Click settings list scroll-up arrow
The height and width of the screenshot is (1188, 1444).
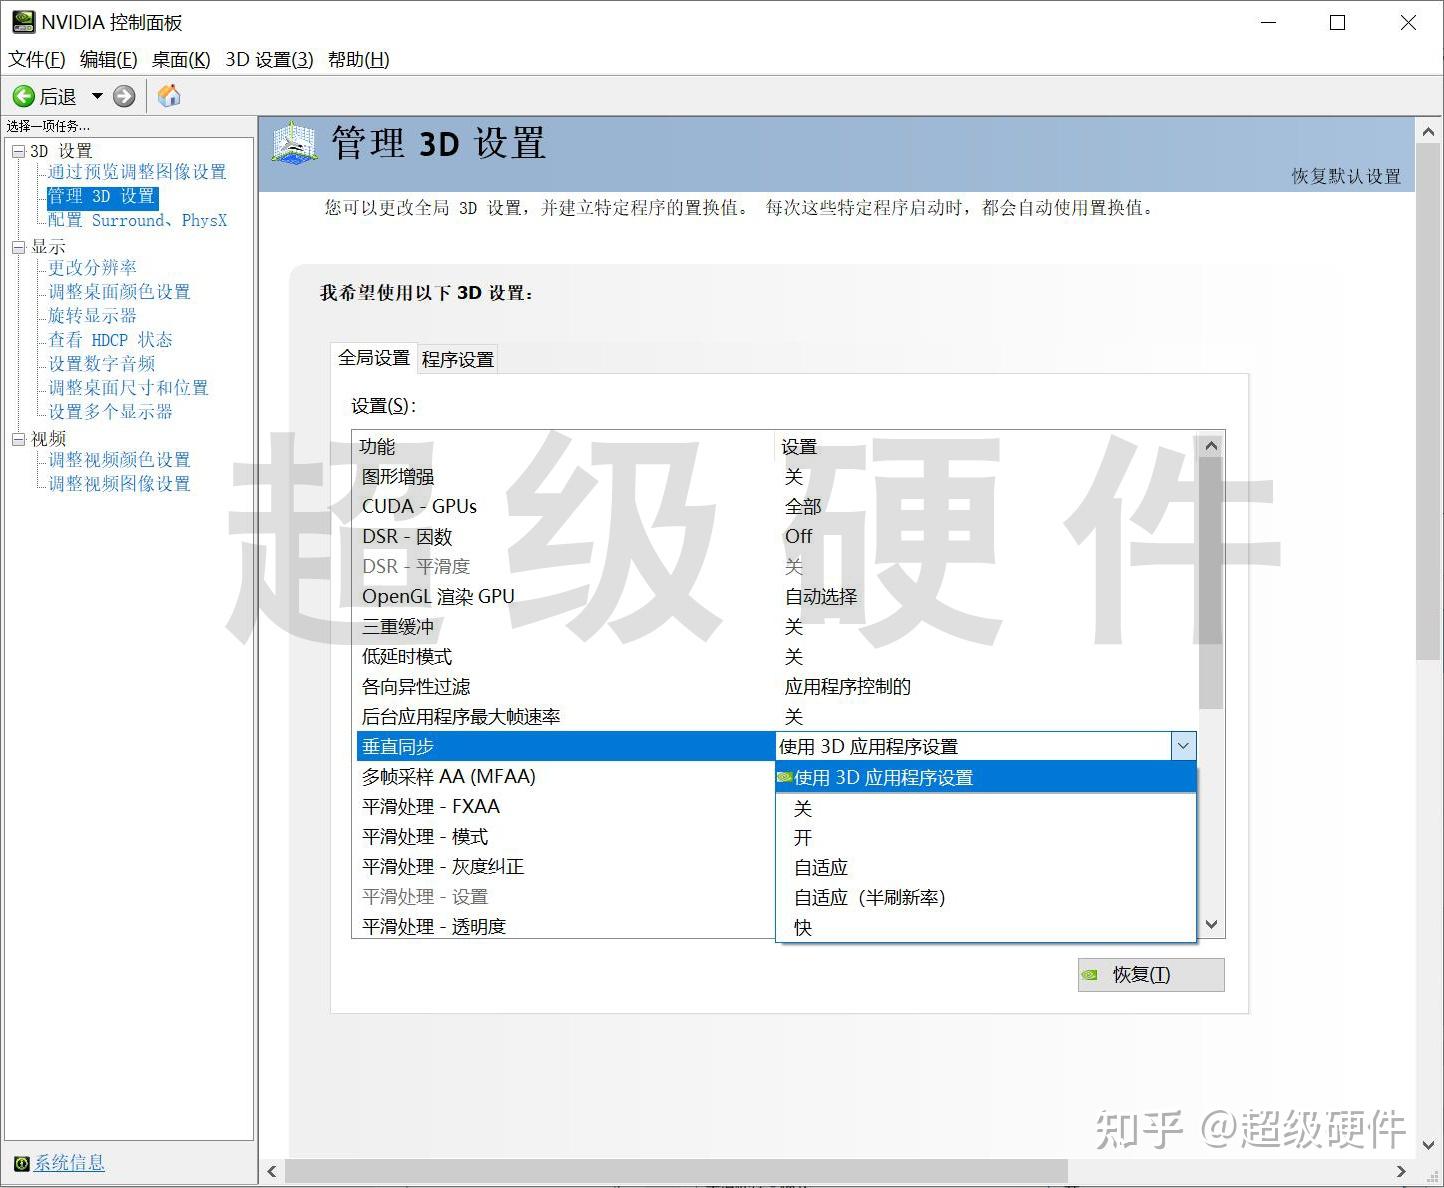(1211, 446)
